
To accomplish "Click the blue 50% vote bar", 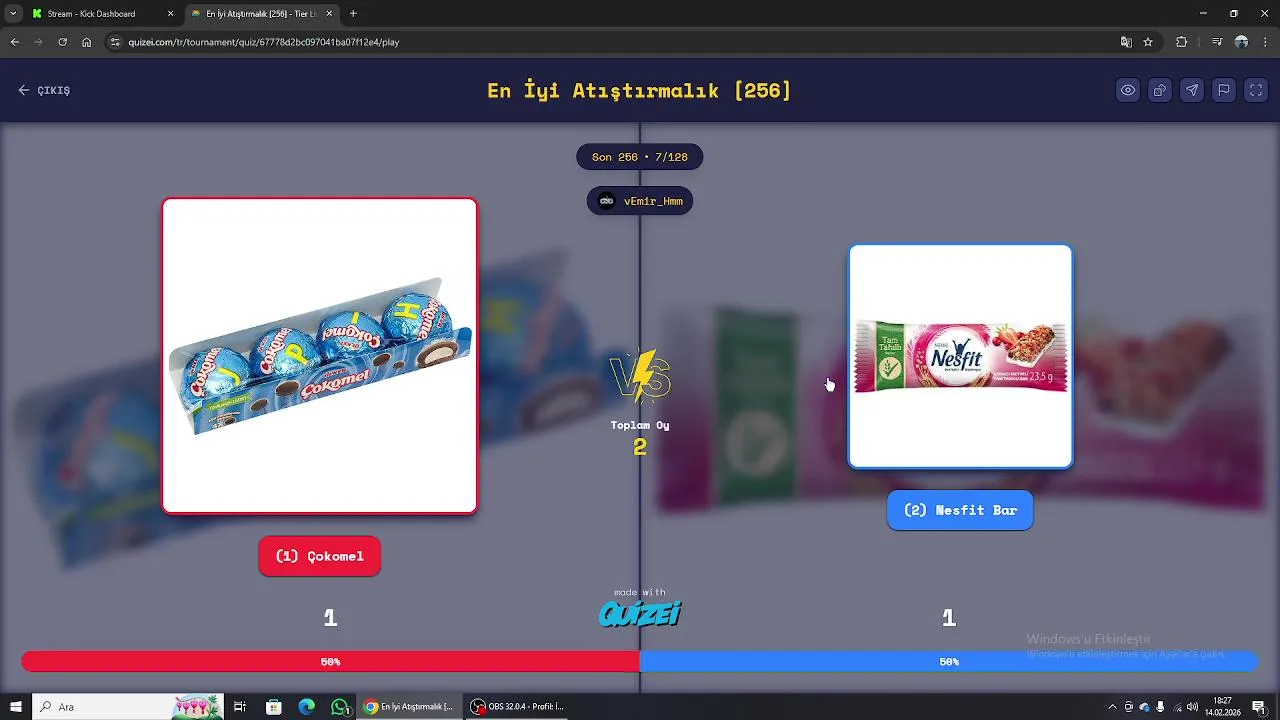I will [x=949, y=661].
